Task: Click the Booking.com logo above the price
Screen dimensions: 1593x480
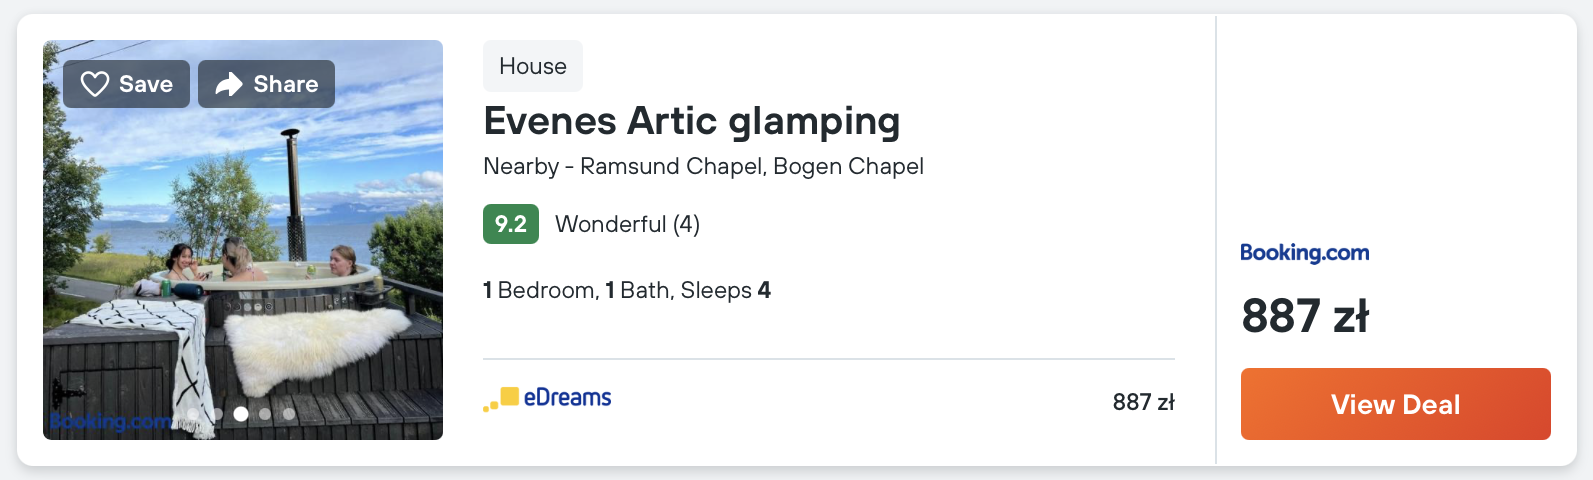Action: tap(1304, 253)
